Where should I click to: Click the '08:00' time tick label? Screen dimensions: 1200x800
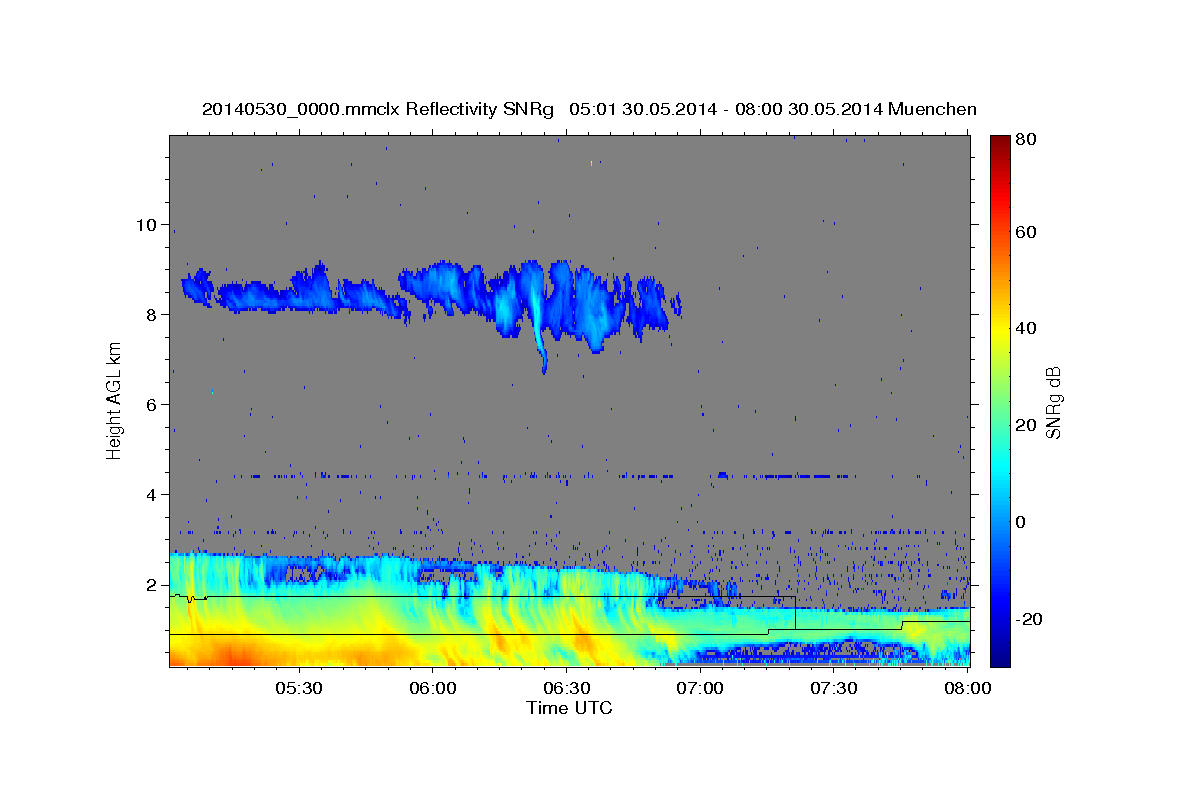tap(967, 689)
